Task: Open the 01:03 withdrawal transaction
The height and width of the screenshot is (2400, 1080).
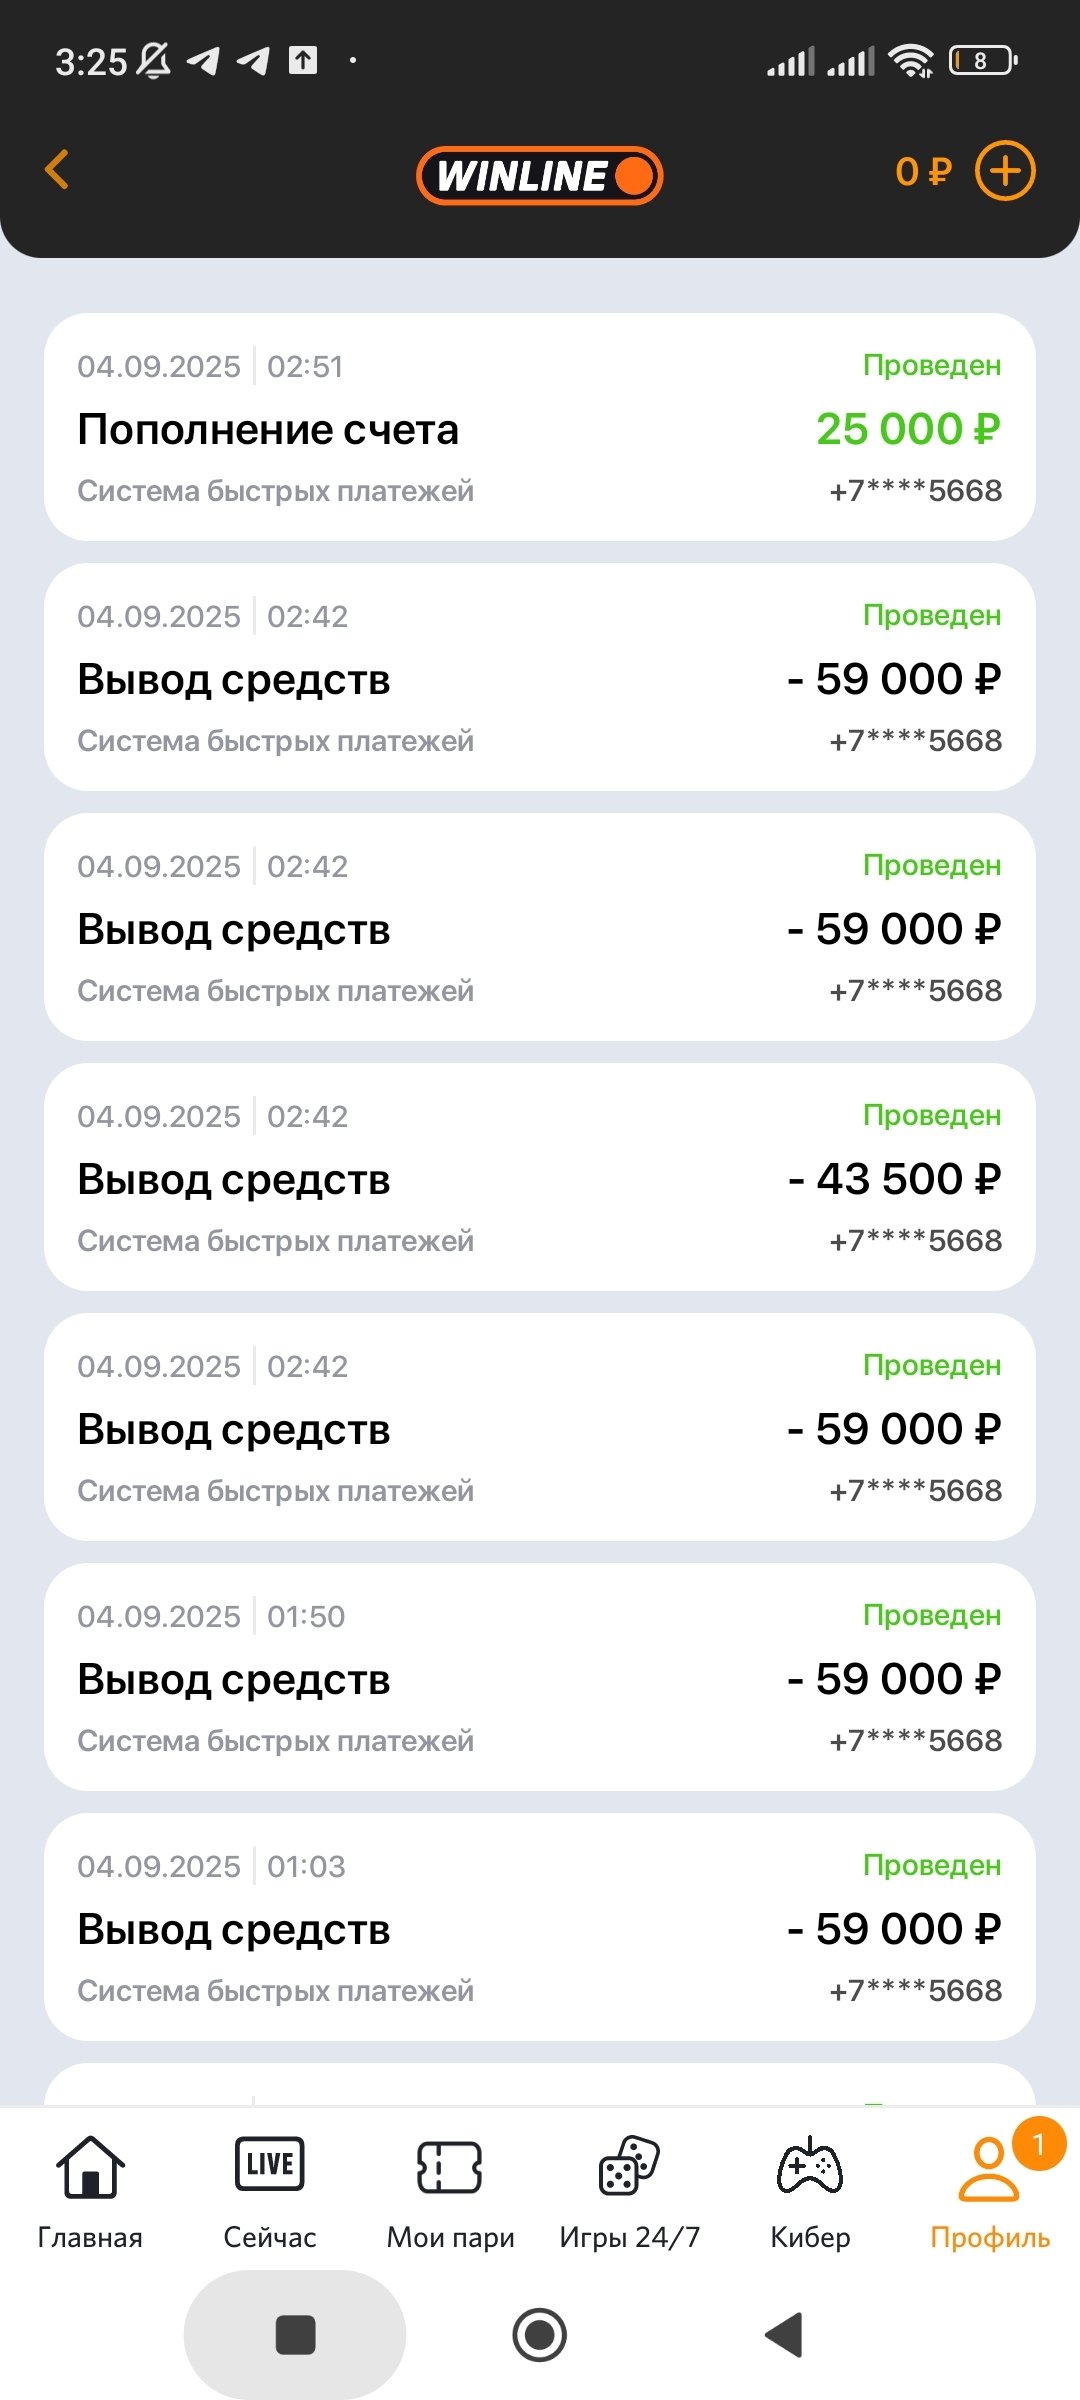Action: [x=540, y=1927]
